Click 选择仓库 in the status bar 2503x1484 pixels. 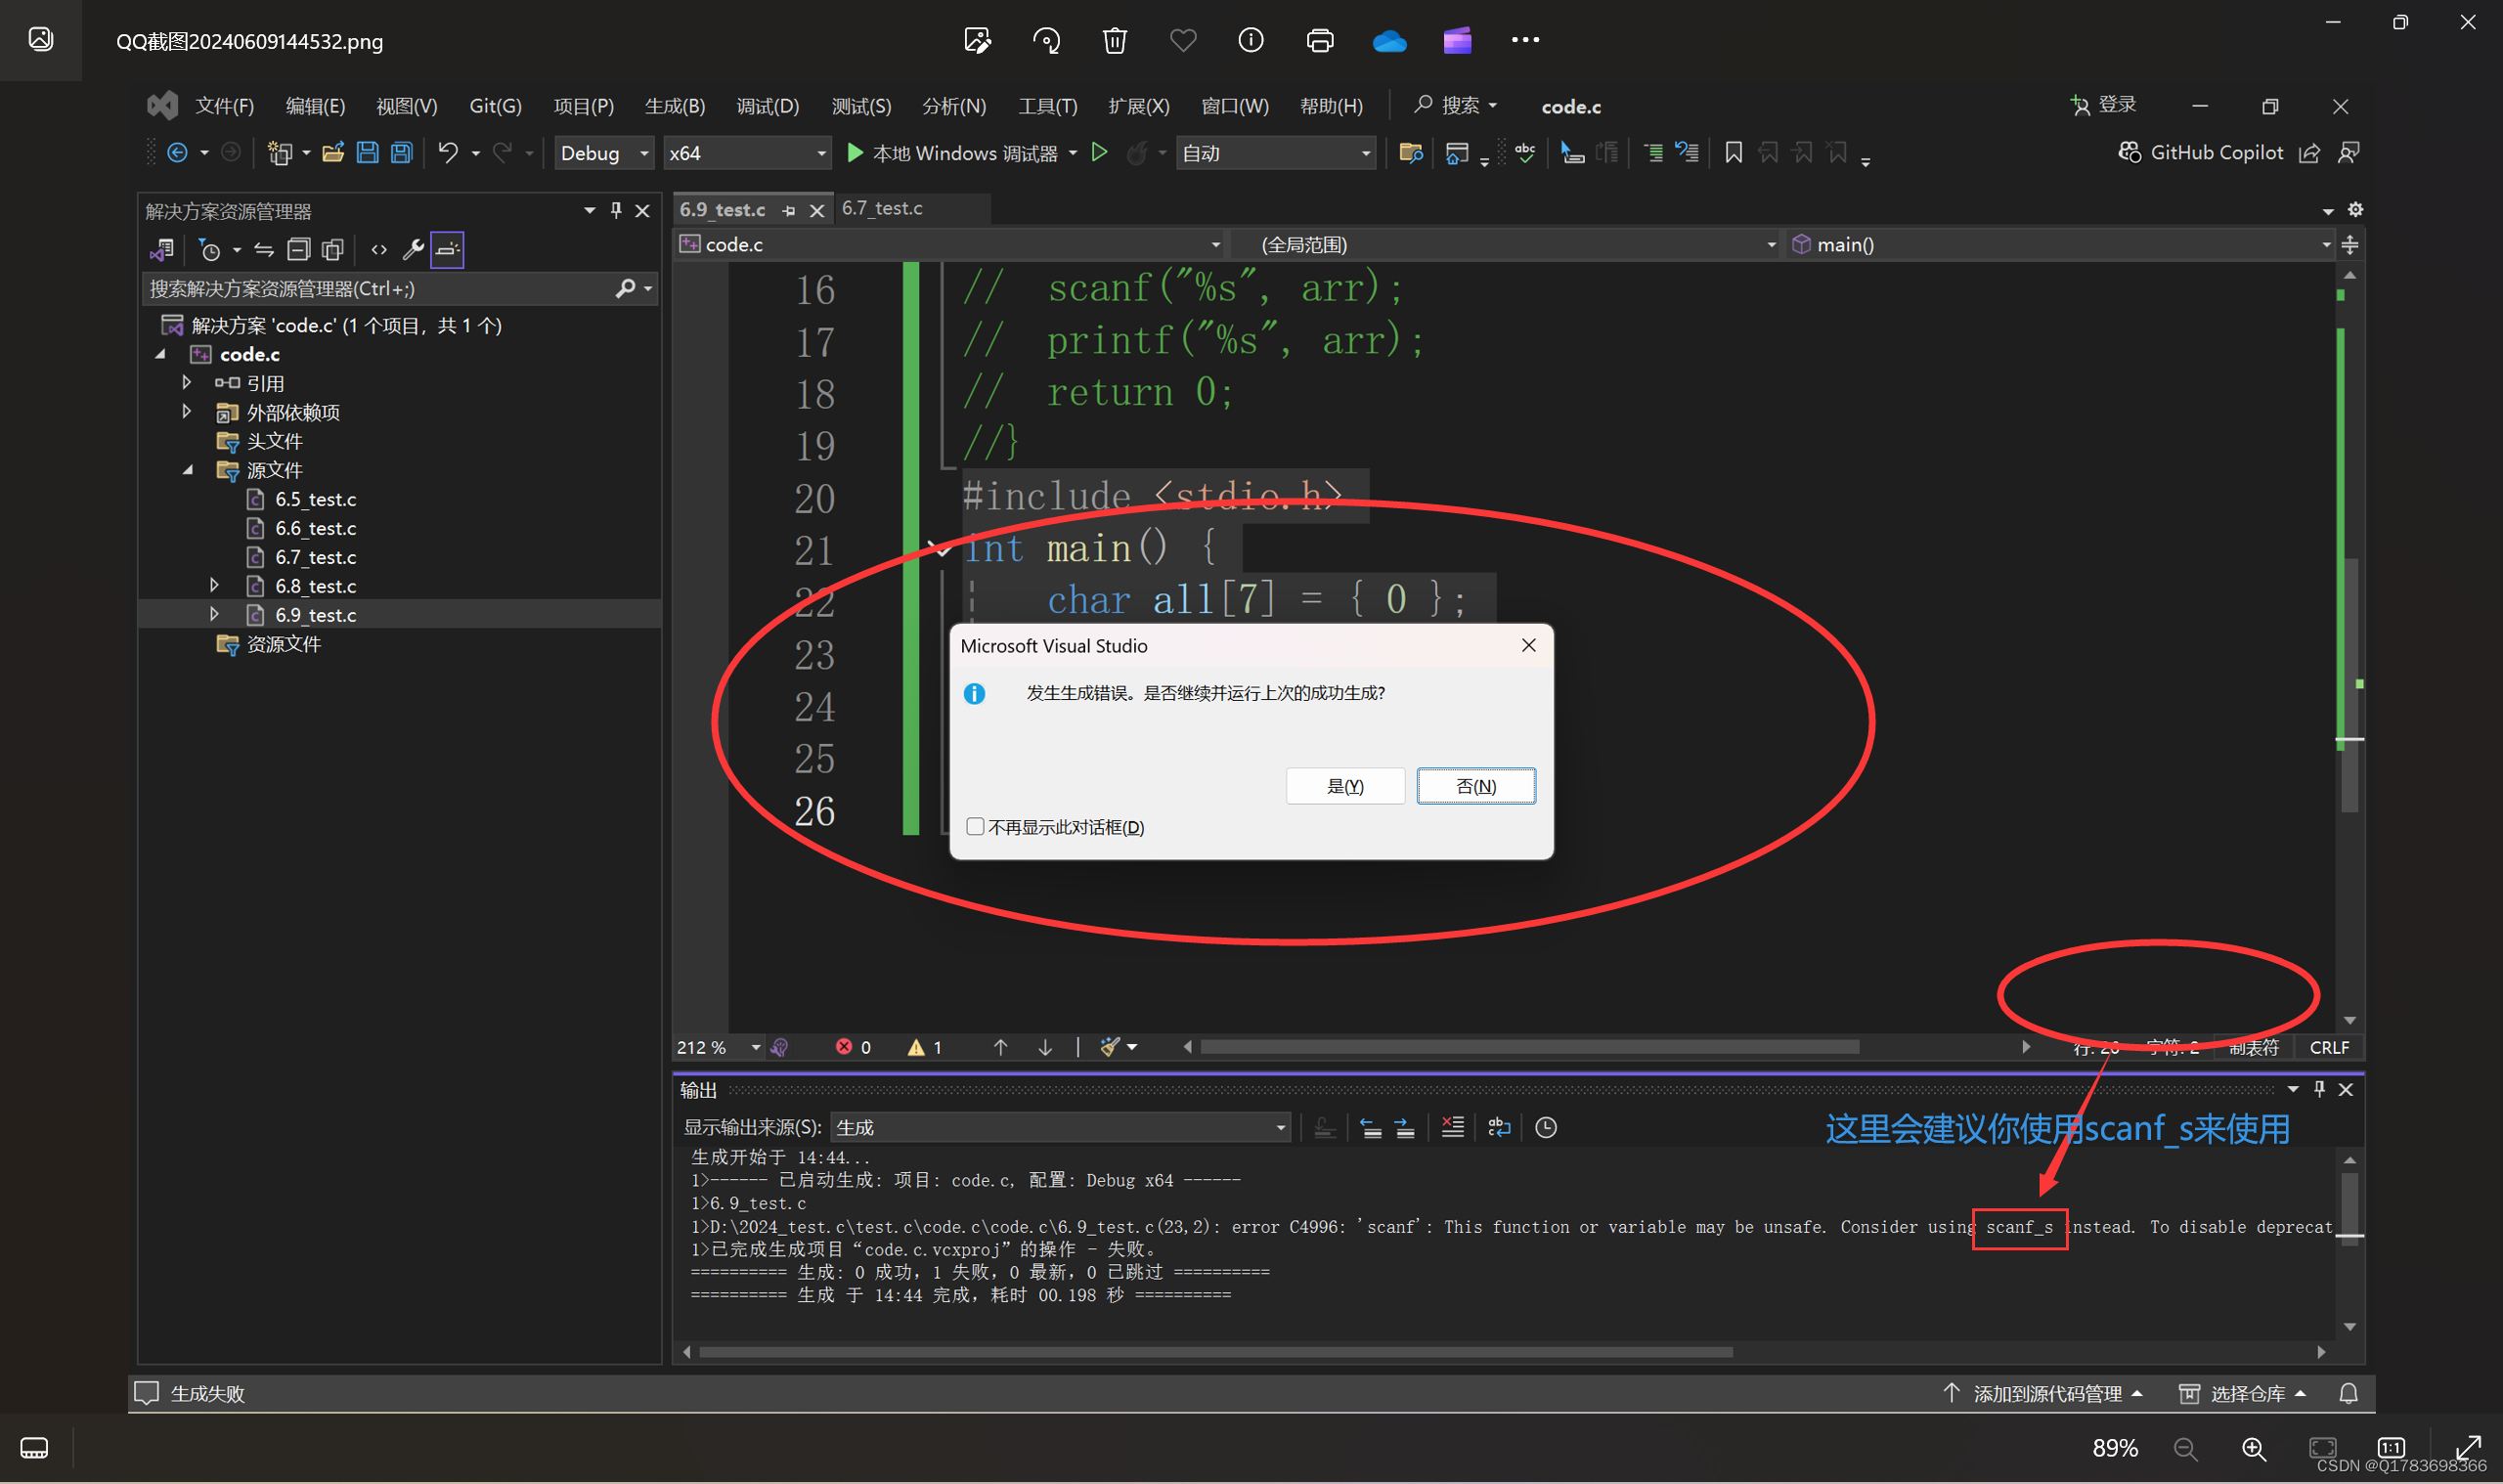(2243, 1393)
